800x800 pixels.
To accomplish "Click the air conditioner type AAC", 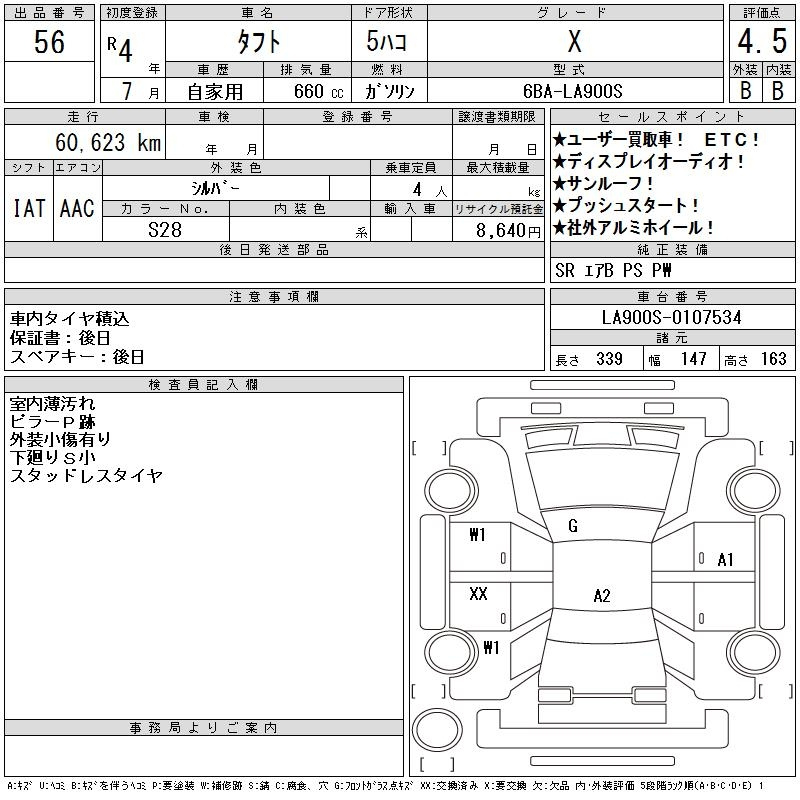I will [x=77, y=208].
